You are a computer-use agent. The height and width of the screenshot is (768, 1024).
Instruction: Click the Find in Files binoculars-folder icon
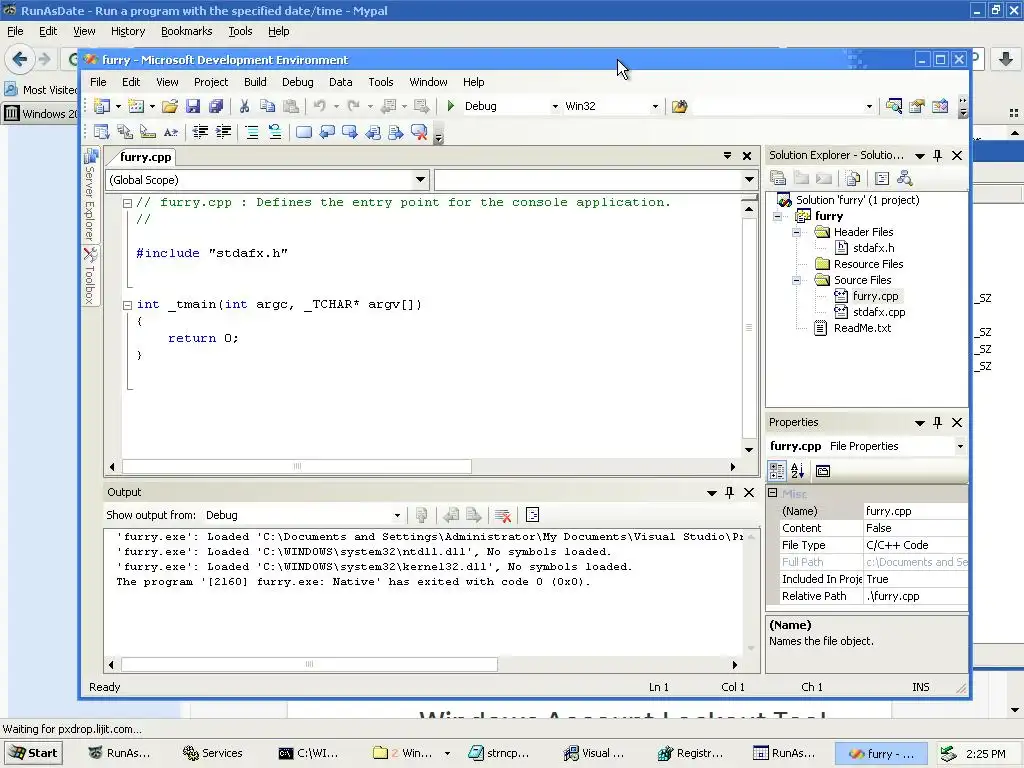point(679,106)
